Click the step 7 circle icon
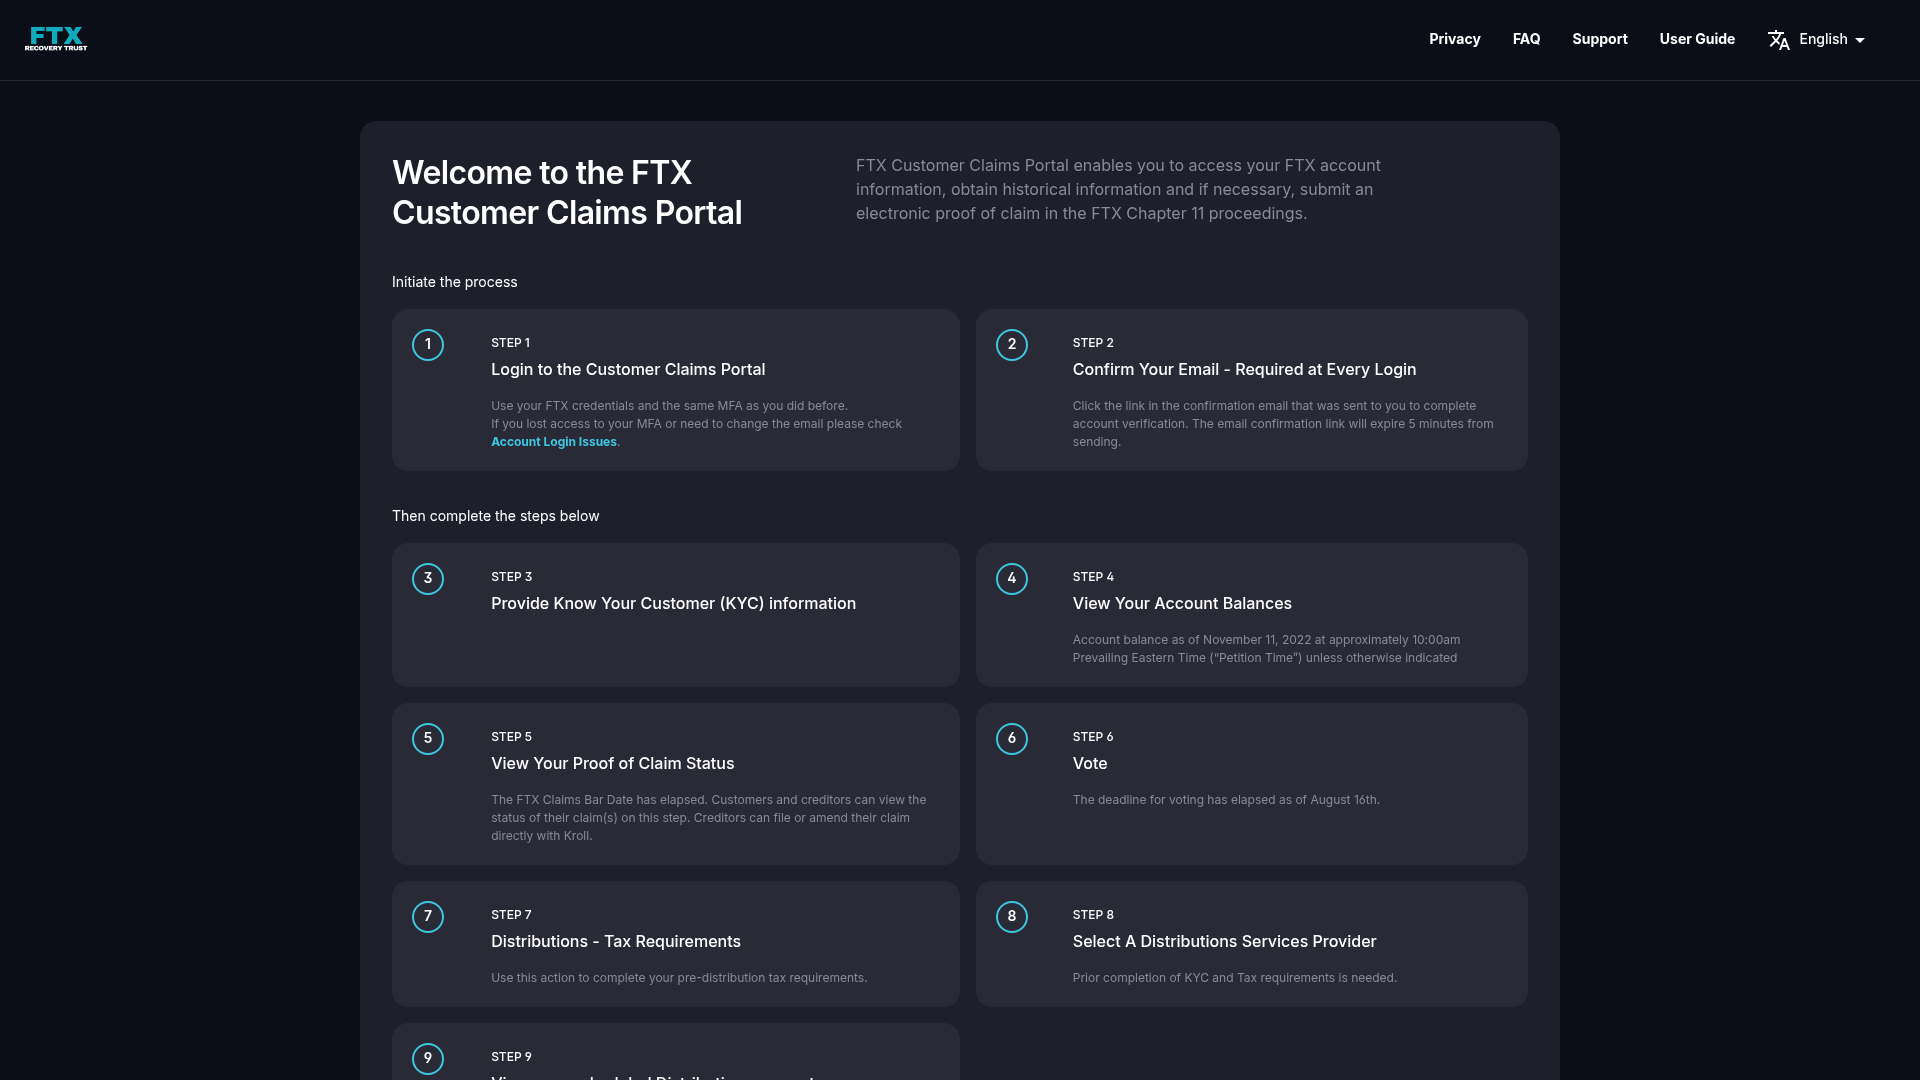 coord(428,917)
